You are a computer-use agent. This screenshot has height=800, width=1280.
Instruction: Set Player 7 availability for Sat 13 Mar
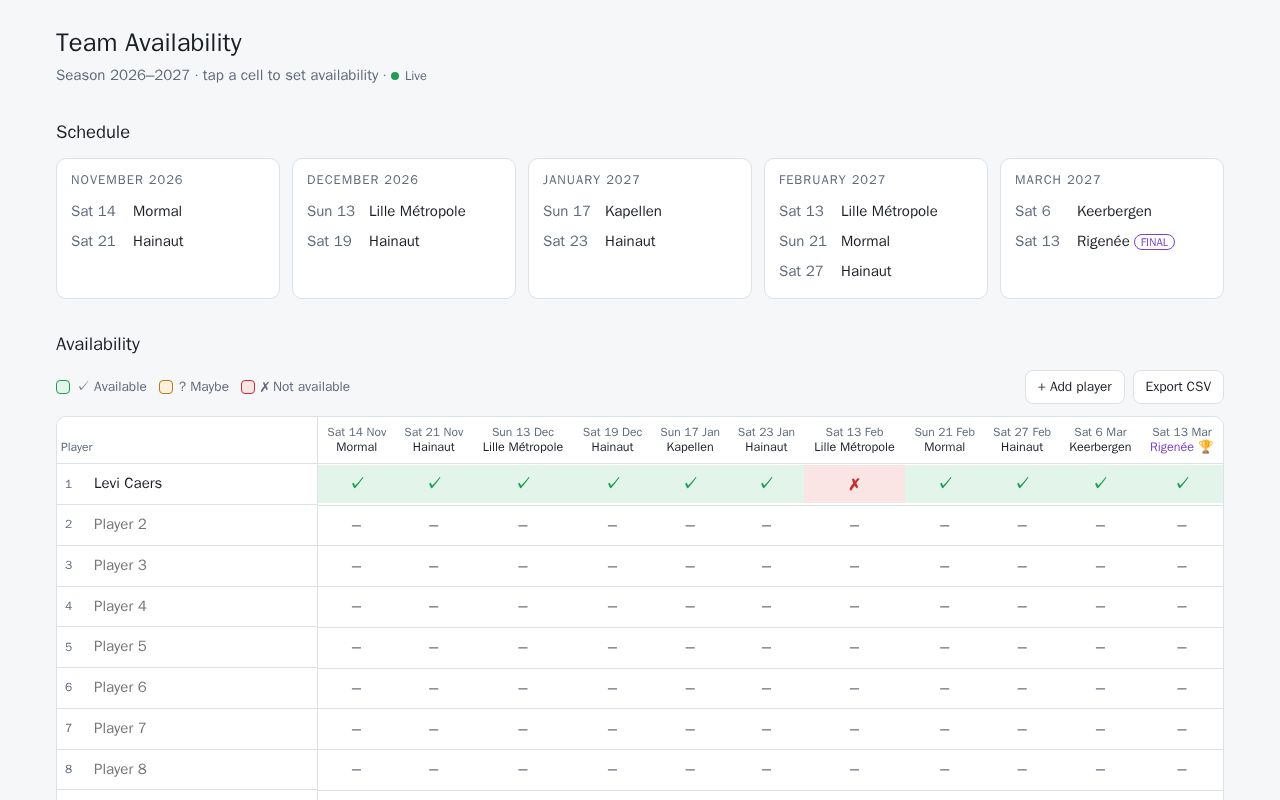[x=1182, y=730]
